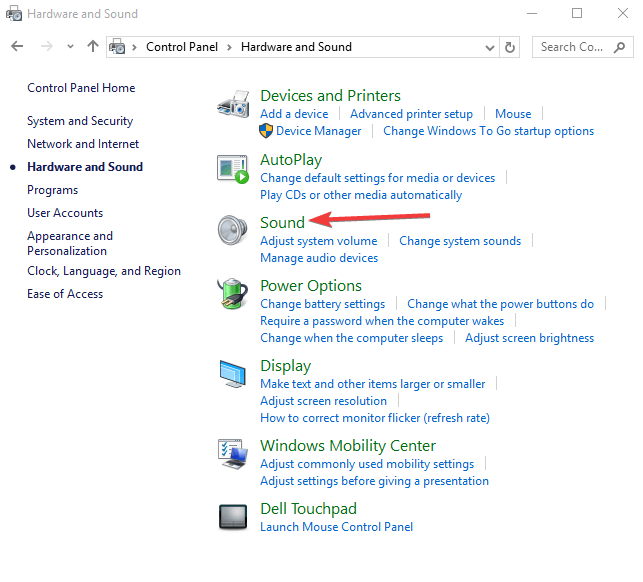Click the AutoPlay icon
This screenshot has height=582, width=643.
pyautogui.click(x=233, y=169)
